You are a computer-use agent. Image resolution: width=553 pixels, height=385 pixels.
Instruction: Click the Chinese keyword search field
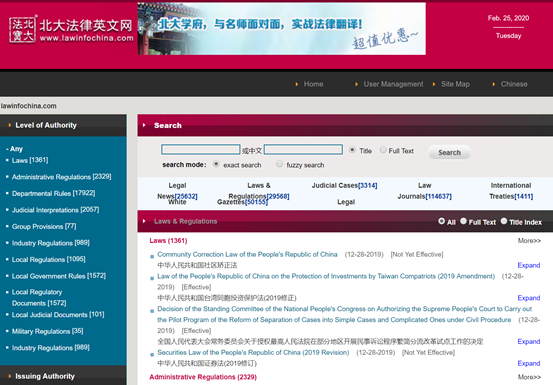click(x=303, y=149)
